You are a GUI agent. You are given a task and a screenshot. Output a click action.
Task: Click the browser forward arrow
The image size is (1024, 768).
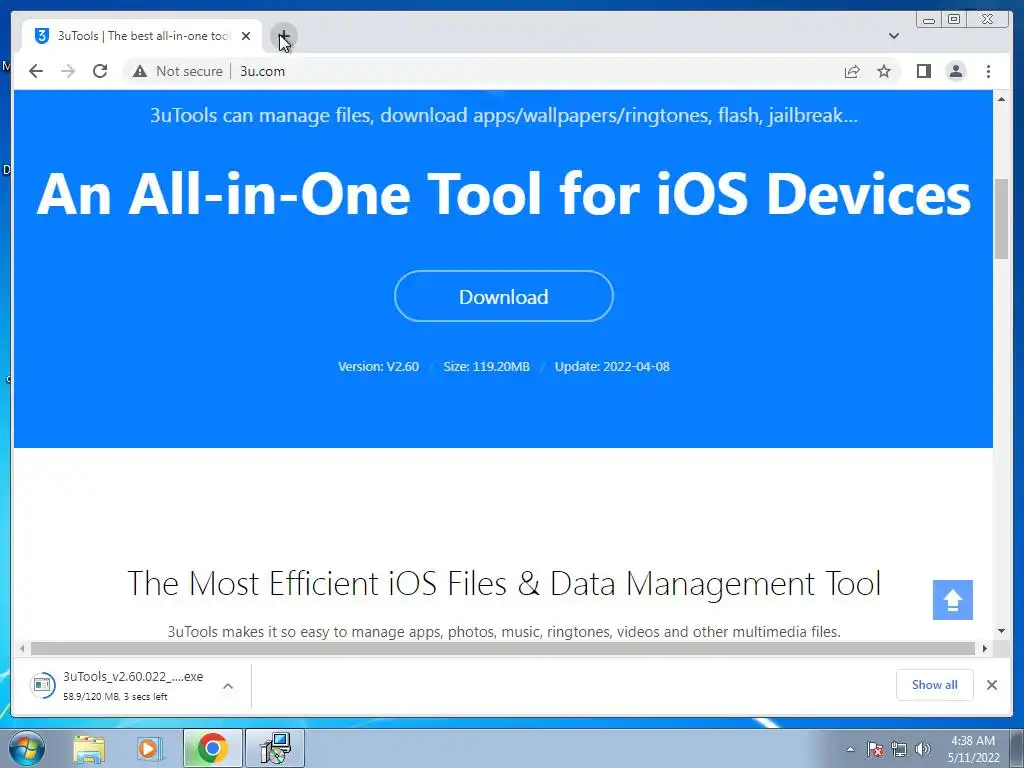click(68, 71)
